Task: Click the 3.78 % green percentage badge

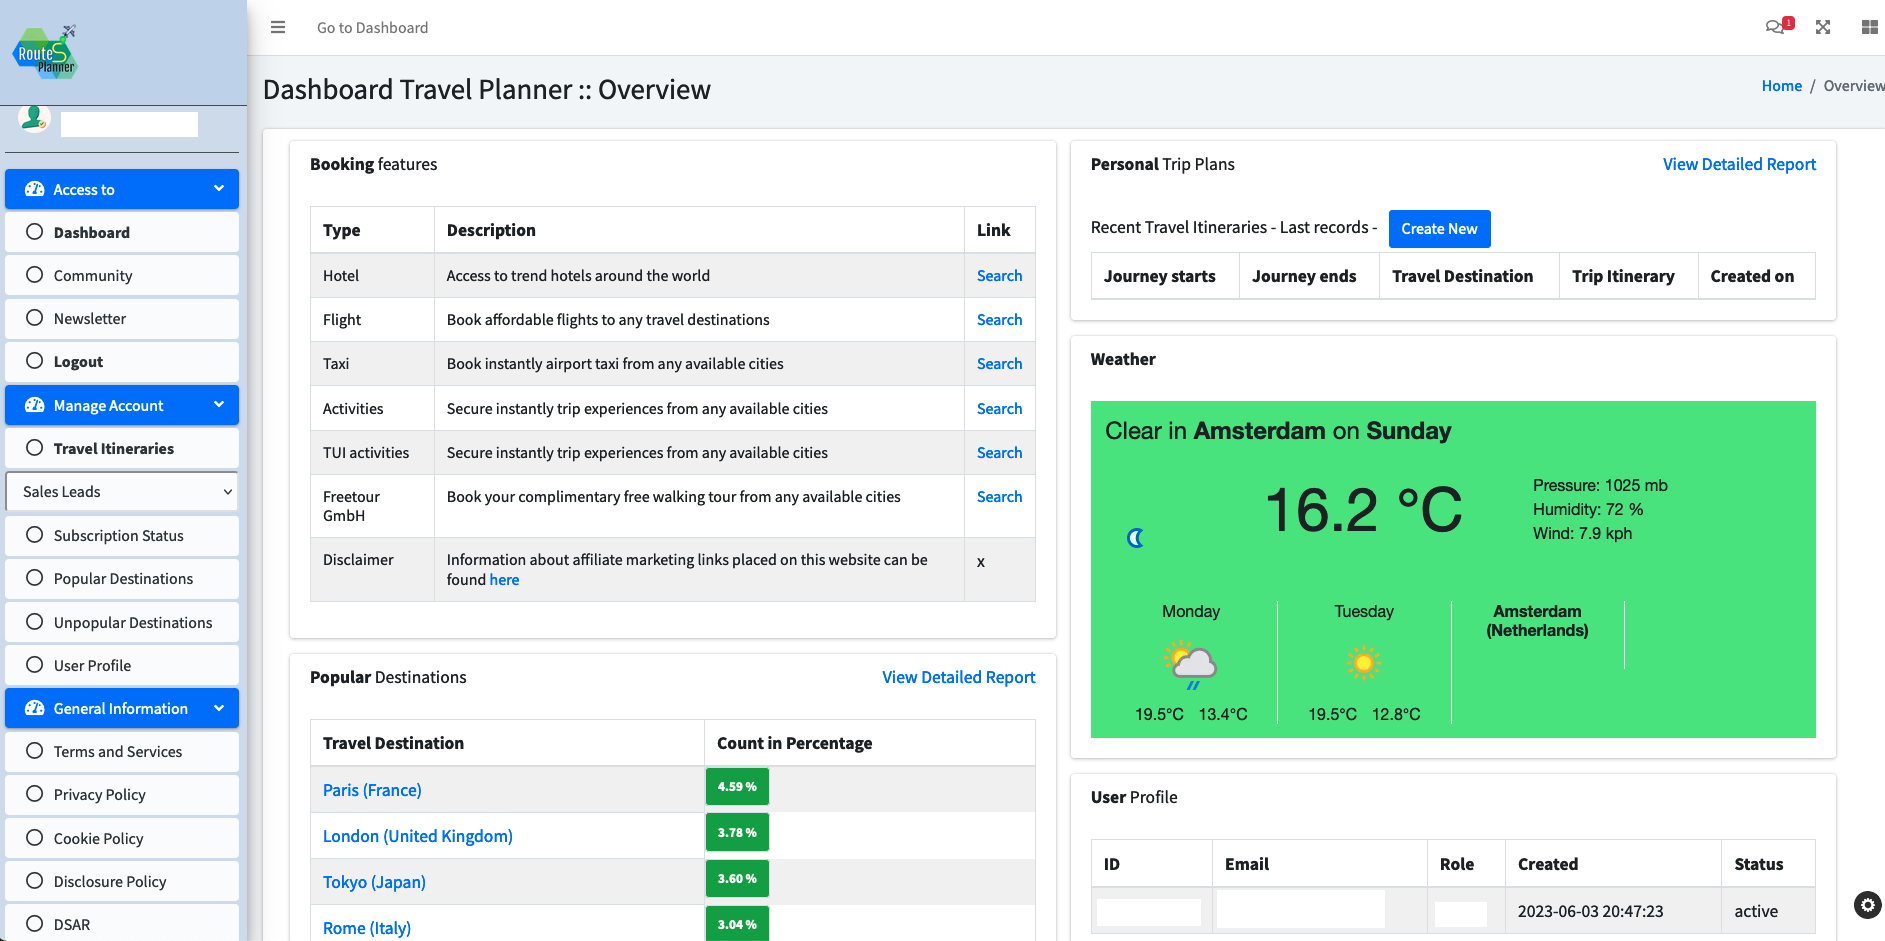Action: click(x=737, y=833)
